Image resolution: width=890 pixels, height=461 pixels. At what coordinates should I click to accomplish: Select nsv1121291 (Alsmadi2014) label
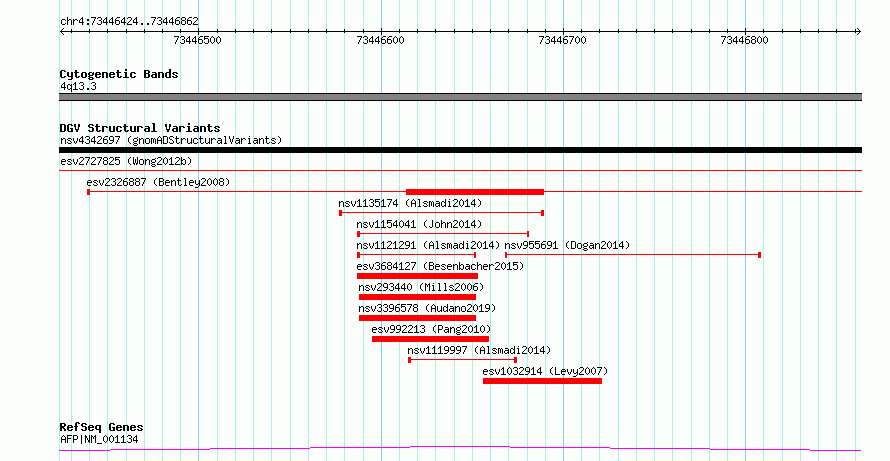click(x=429, y=245)
